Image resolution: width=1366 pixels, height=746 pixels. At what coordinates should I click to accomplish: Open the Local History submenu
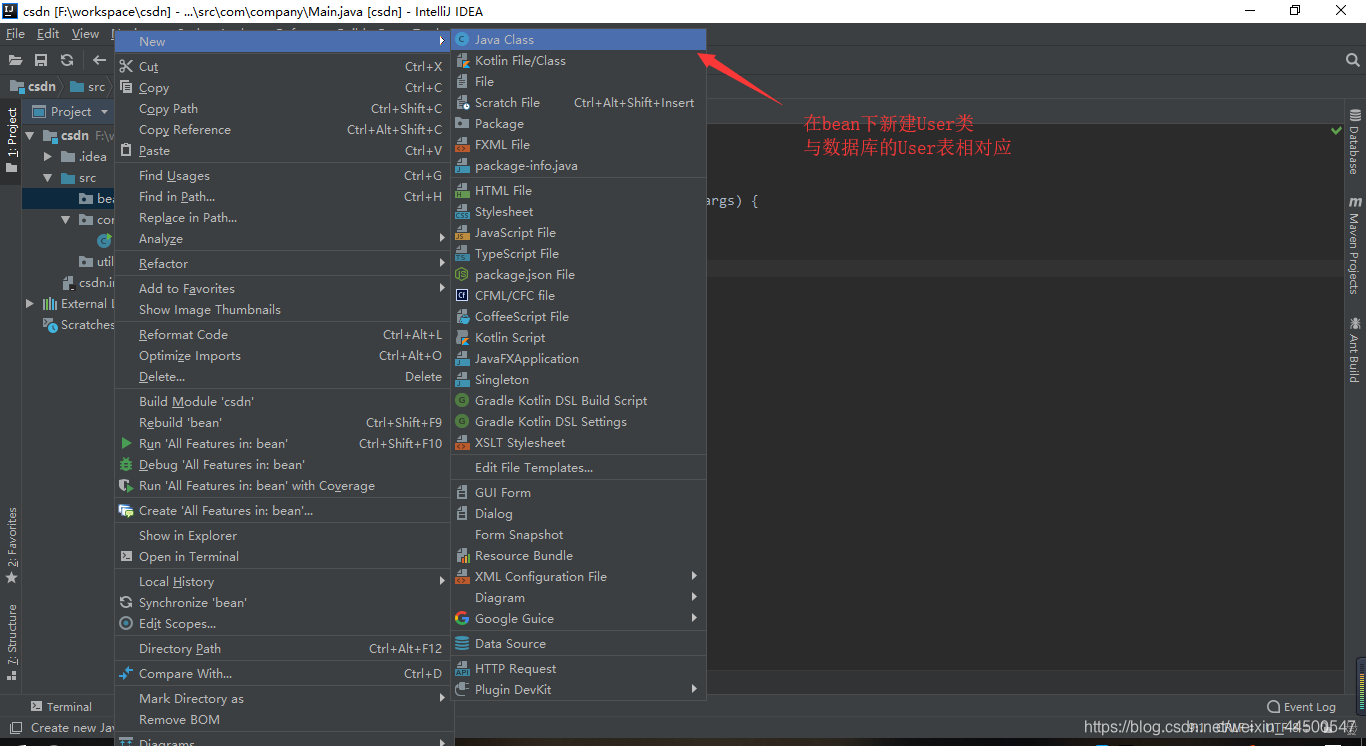[x=281, y=581]
